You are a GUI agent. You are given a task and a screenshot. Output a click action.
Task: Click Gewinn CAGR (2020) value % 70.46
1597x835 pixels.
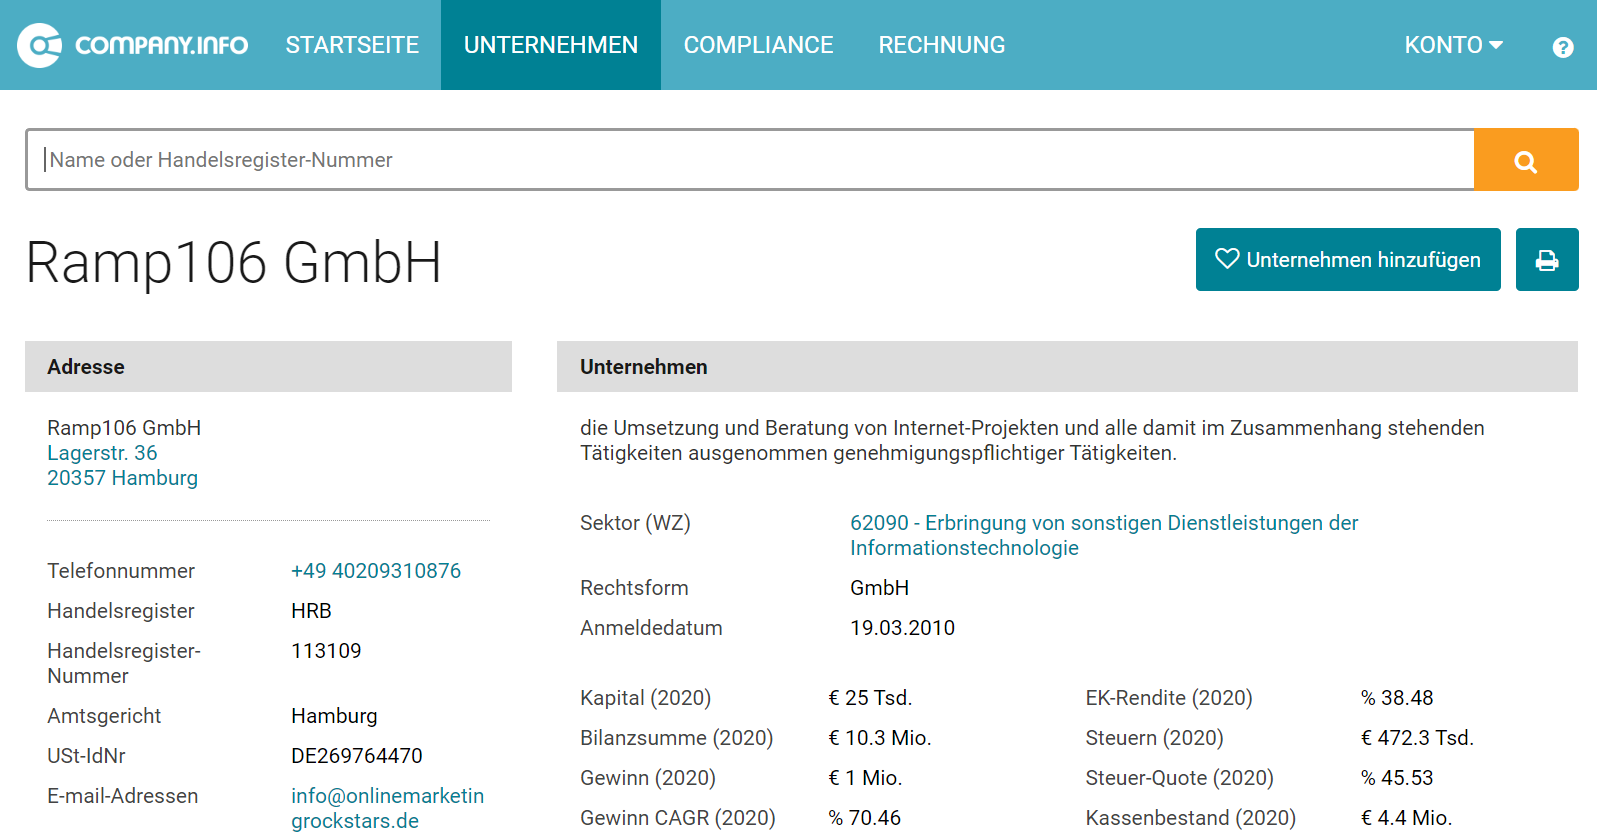click(864, 818)
